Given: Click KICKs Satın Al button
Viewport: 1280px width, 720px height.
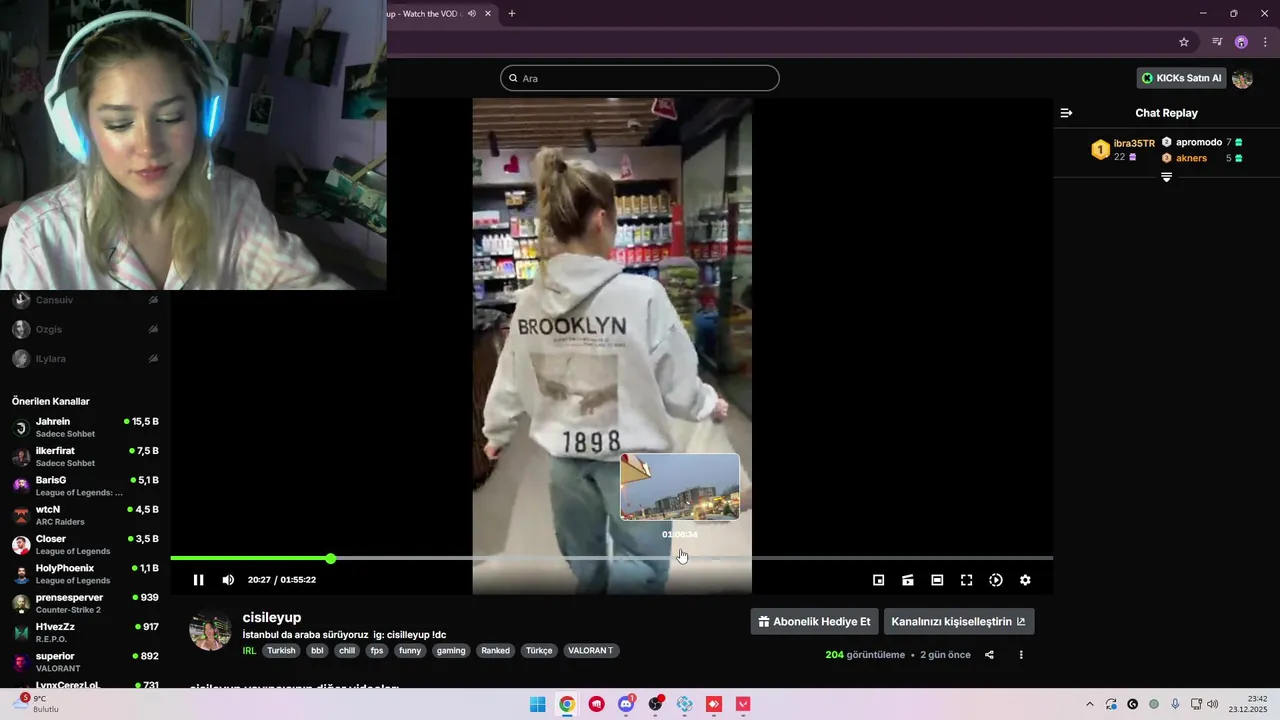Looking at the screenshot, I should point(1182,78).
